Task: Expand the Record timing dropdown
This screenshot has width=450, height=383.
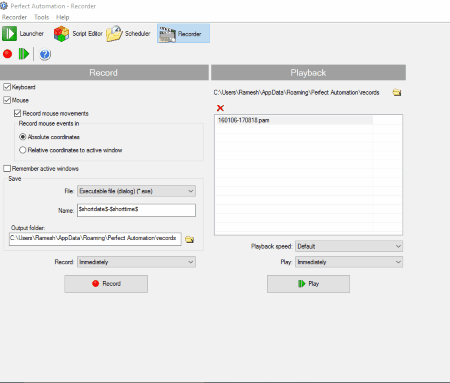Action: click(x=136, y=262)
